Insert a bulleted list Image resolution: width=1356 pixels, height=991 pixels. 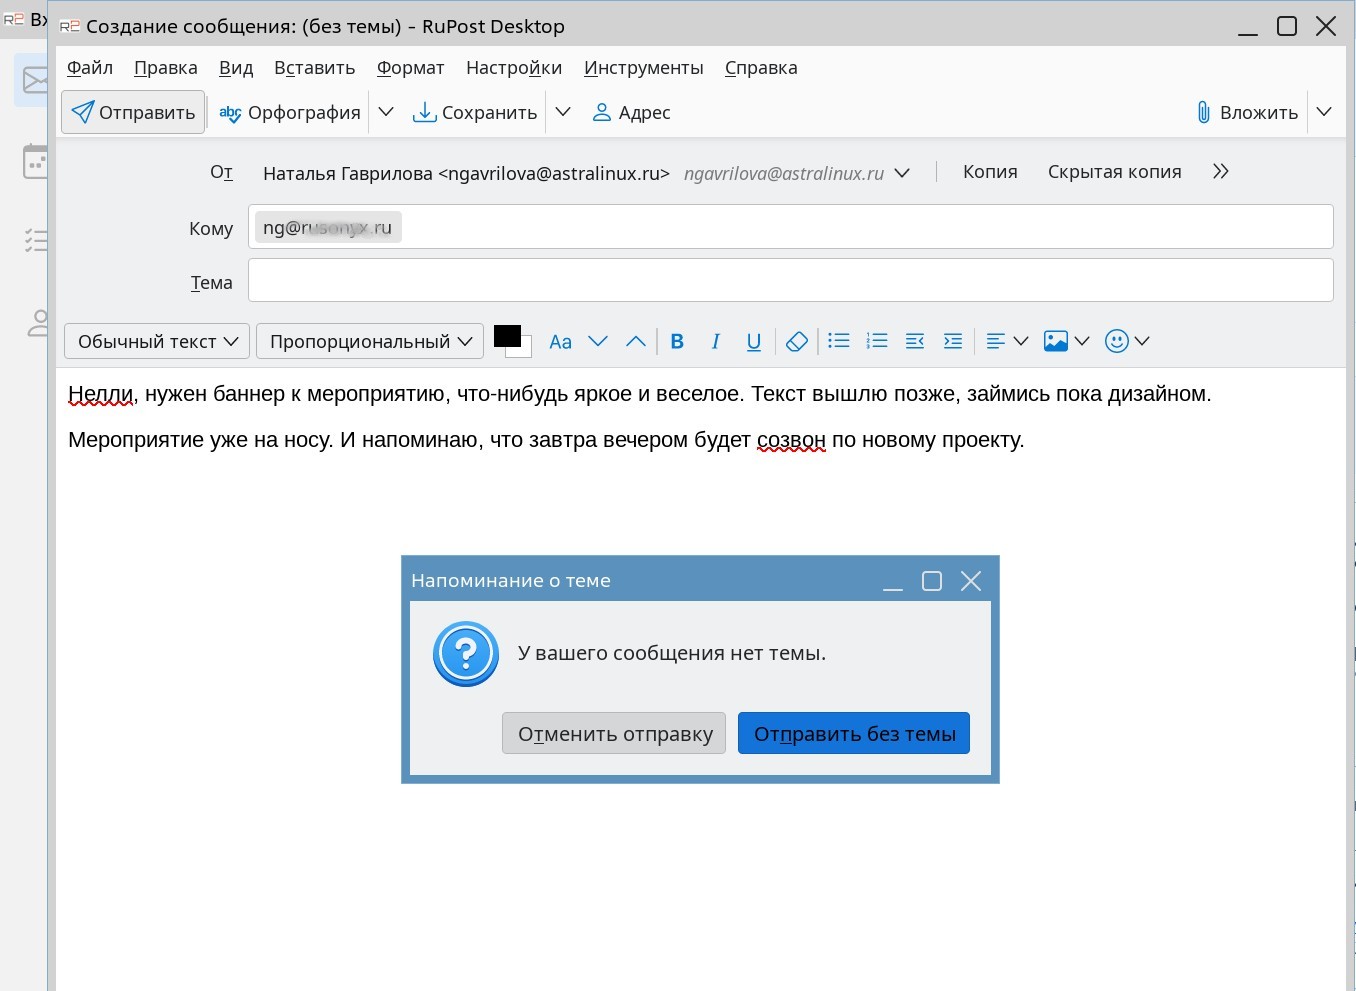tap(839, 341)
